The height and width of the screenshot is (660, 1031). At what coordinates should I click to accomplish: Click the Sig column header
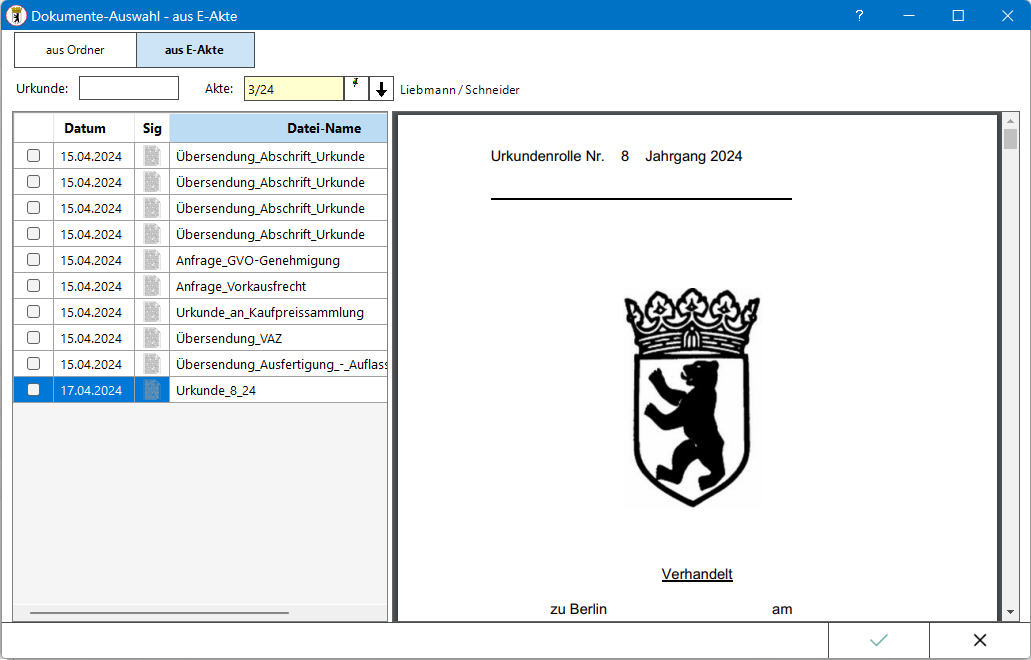(152, 128)
